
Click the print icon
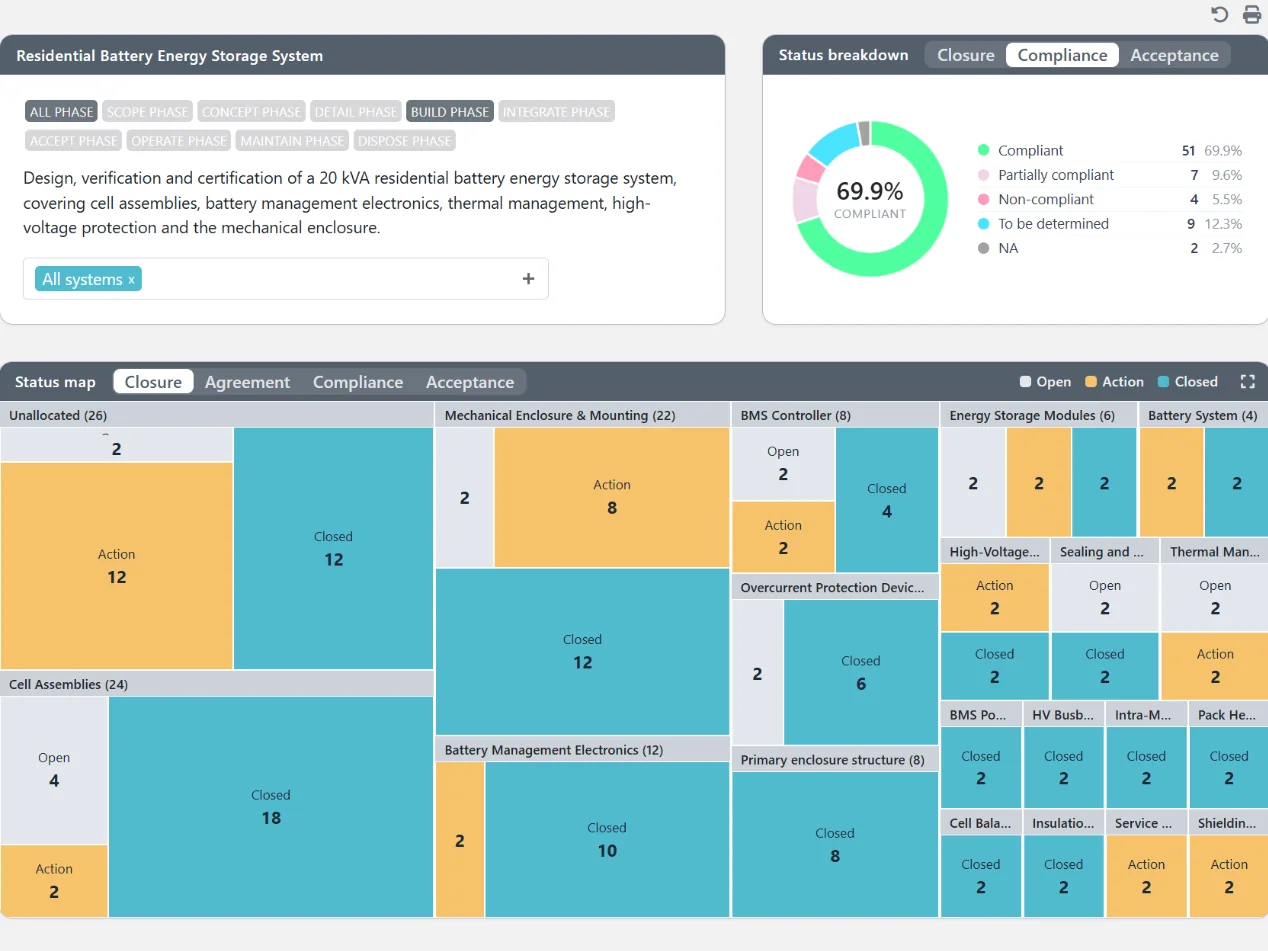click(1251, 14)
